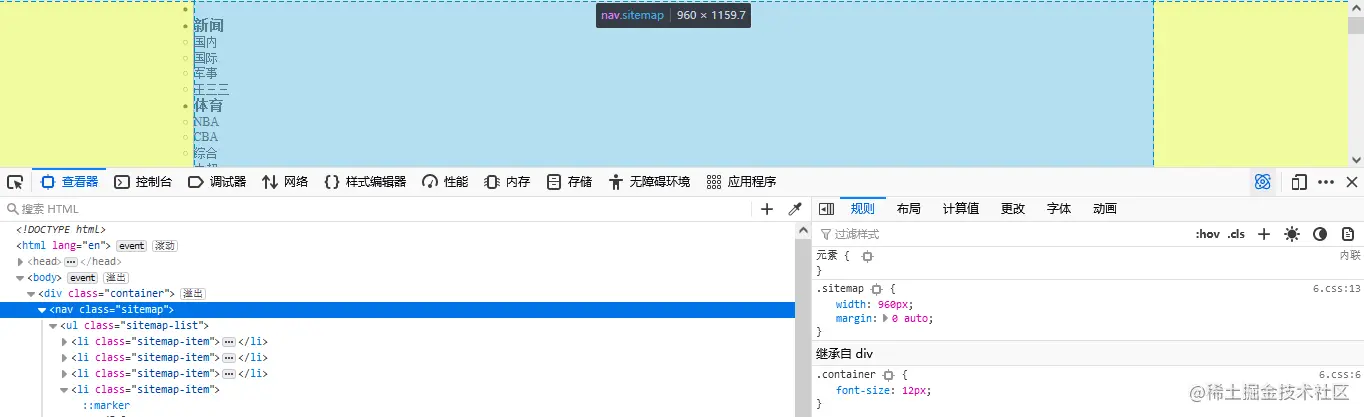Toggle responsive design mode icon
Viewport: 1364px width, 417px height.
click(1299, 182)
